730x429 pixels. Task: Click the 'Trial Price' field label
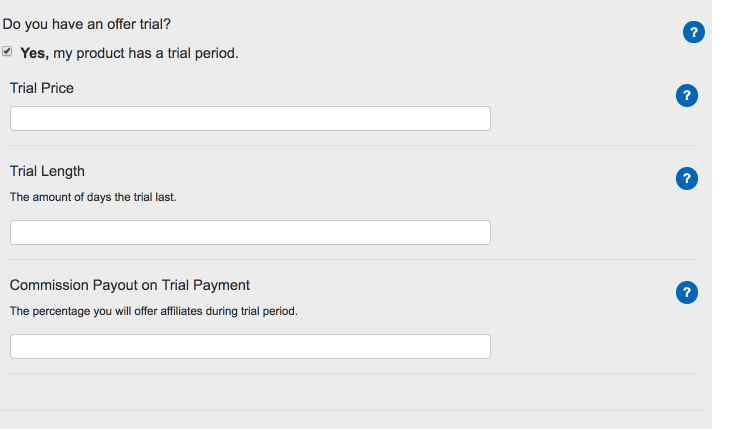click(42, 88)
